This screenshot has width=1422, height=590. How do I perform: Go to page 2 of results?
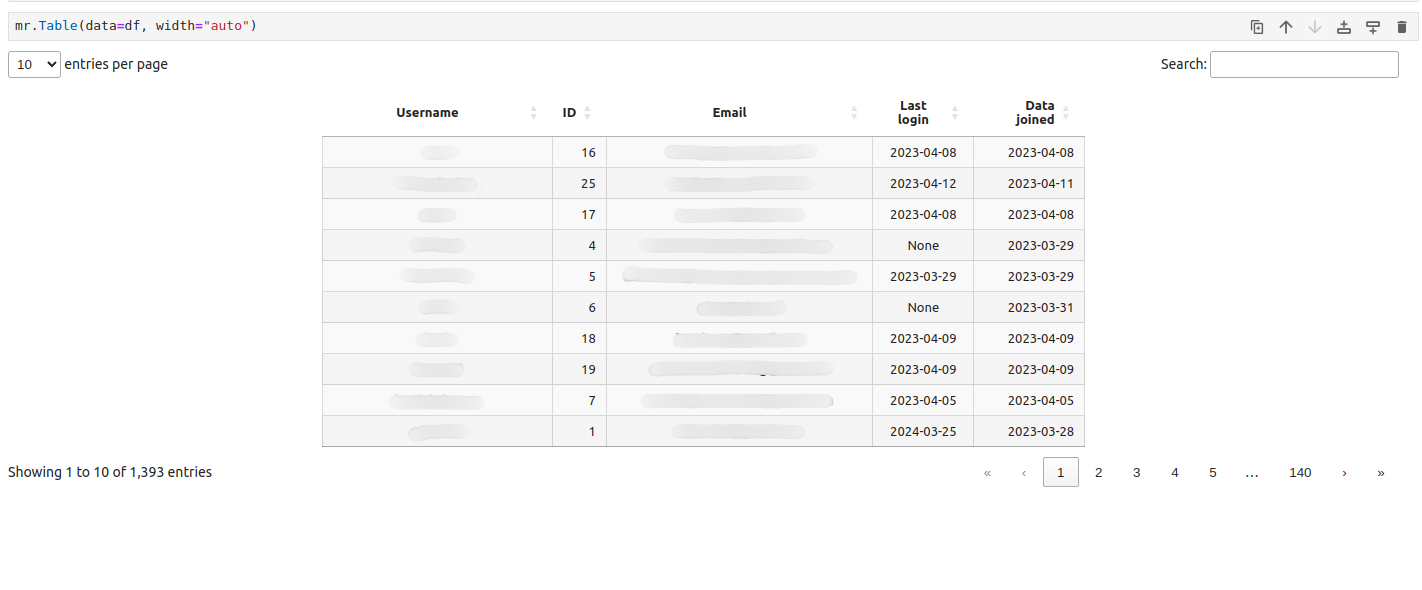[1099, 472]
